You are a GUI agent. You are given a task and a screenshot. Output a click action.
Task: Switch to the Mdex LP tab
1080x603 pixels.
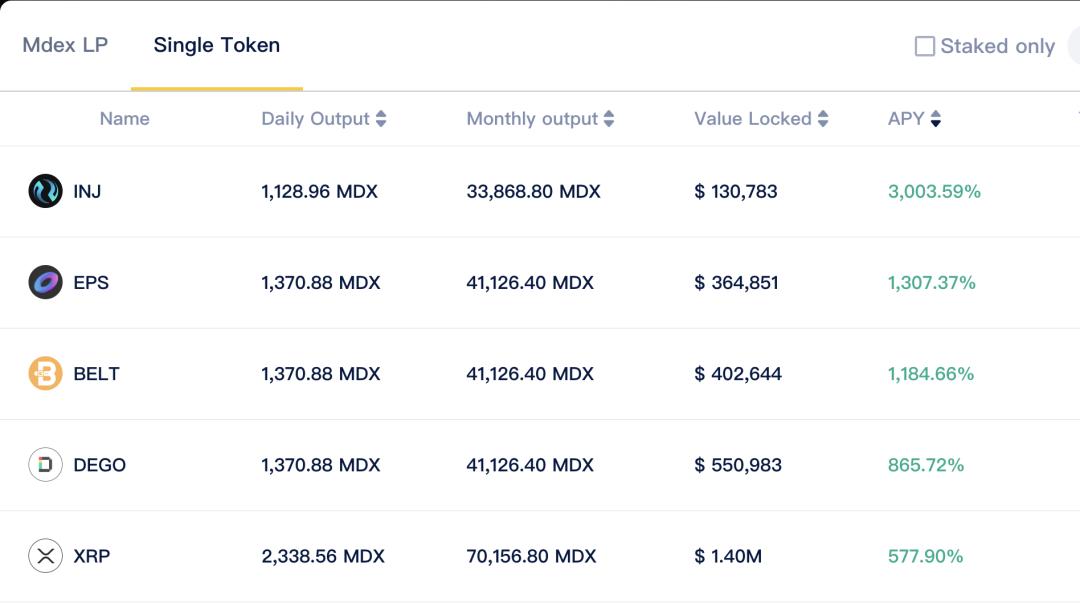point(65,45)
